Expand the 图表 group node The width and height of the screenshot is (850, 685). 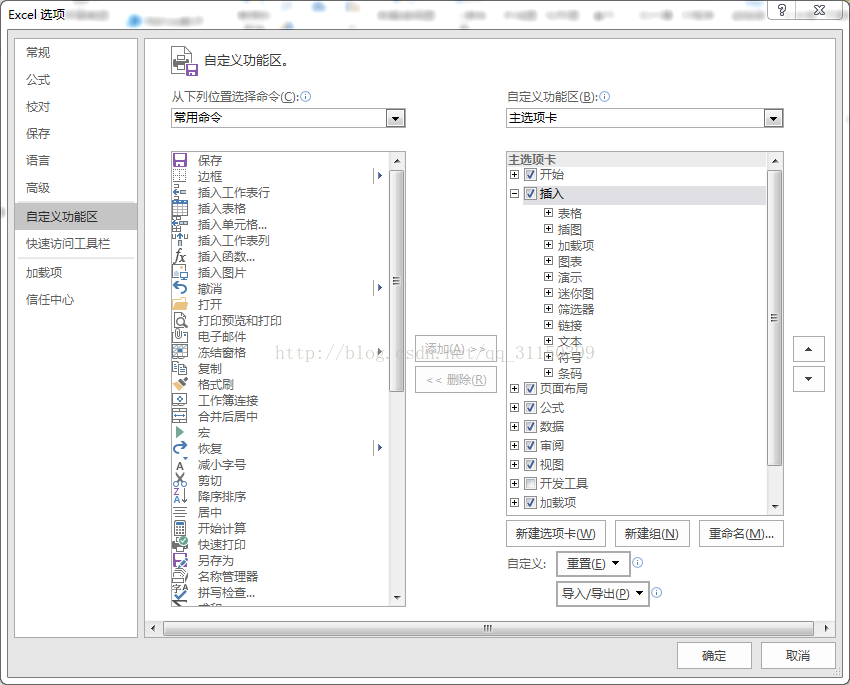(x=548, y=261)
